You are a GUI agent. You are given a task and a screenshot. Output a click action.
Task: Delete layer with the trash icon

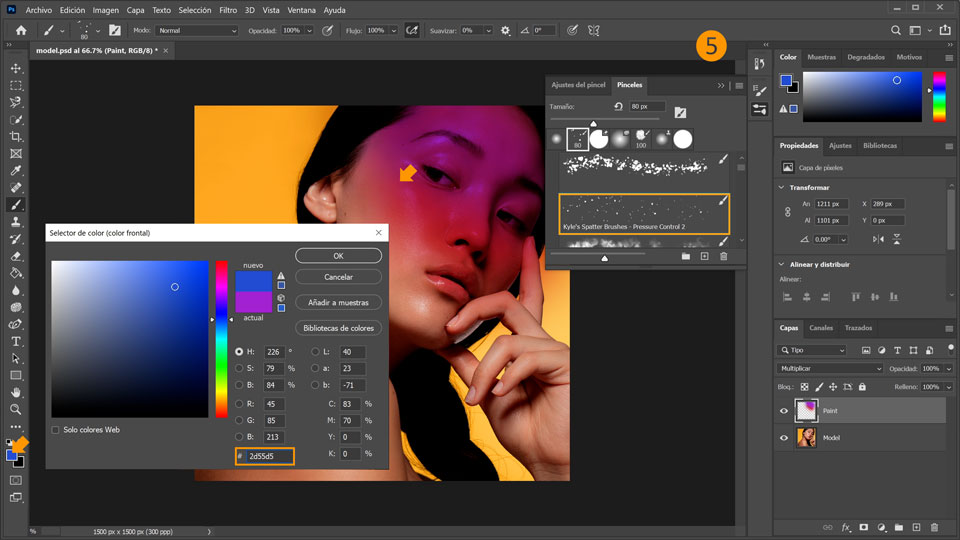coord(934,527)
